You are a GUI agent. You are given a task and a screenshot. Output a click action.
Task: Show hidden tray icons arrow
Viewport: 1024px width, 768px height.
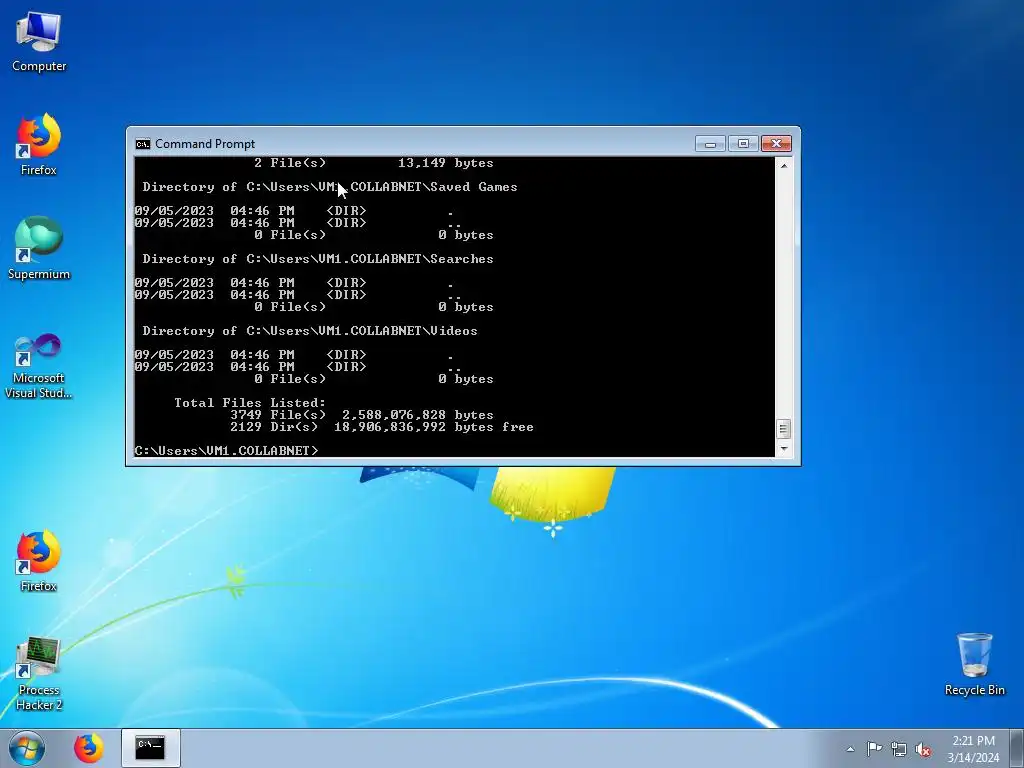850,749
